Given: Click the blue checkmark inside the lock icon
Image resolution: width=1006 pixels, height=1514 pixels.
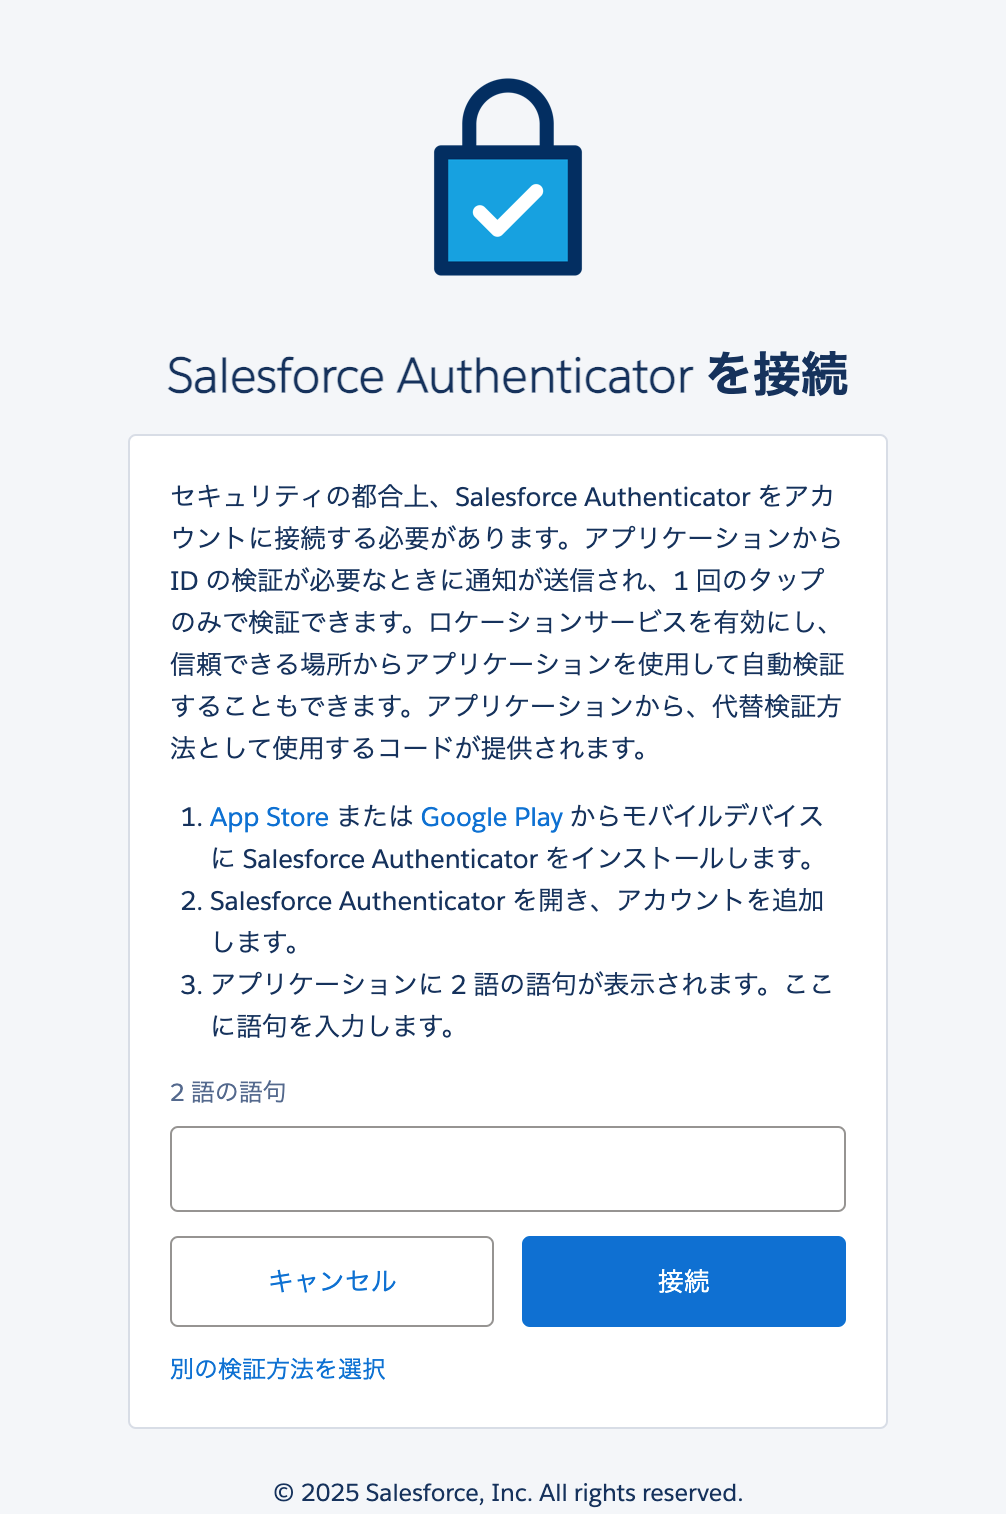Looking at the screenshot, I should pyautogui.click(x=507, y=210).
